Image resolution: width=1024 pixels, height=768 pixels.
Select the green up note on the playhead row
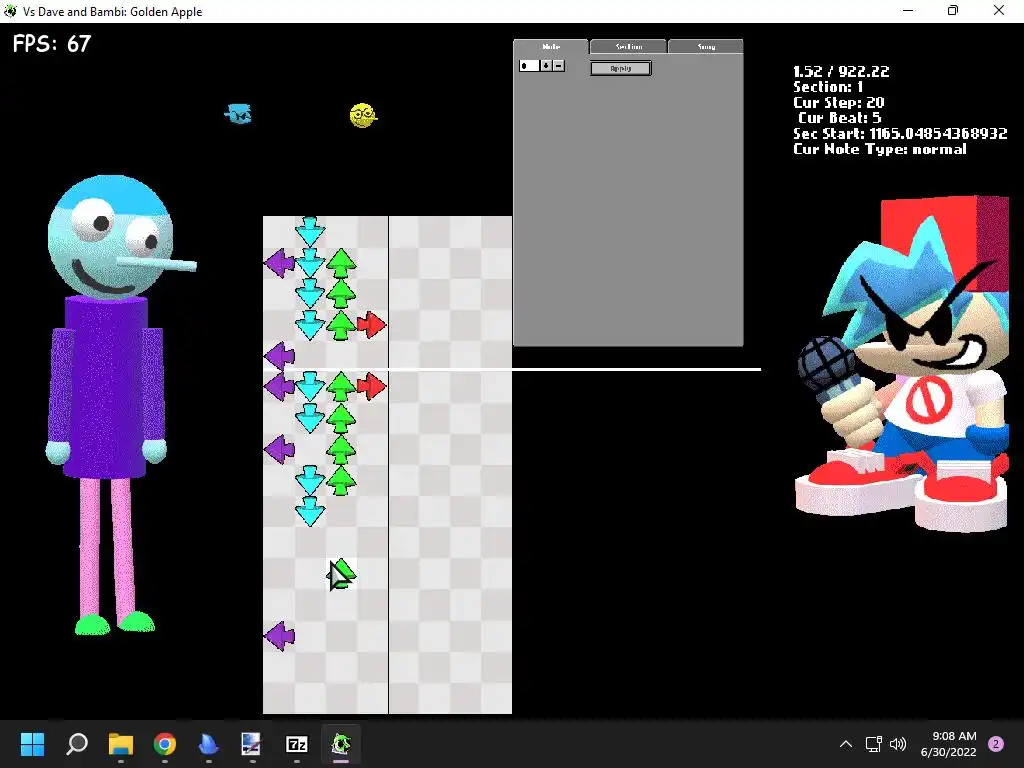click(x=341, y=387)
